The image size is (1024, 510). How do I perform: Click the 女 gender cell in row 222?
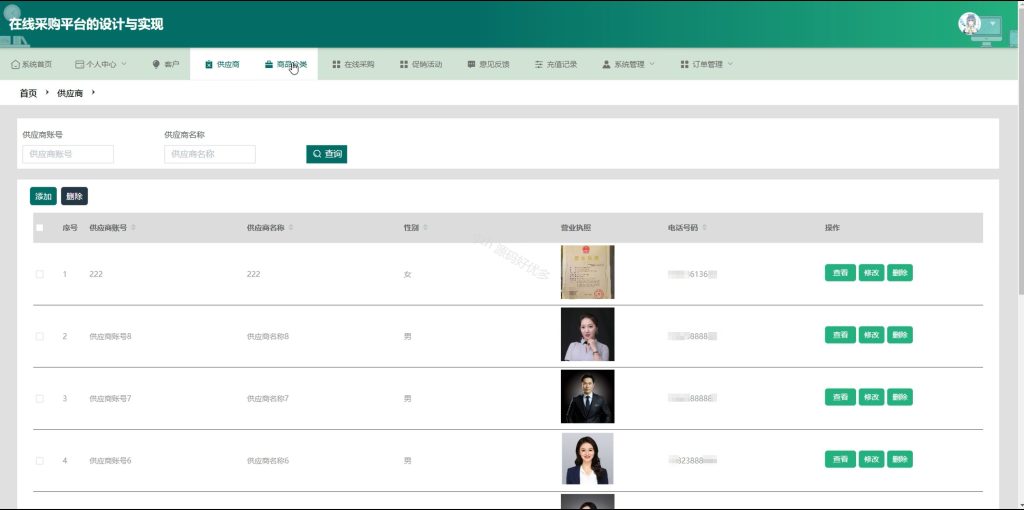[408, 274]
